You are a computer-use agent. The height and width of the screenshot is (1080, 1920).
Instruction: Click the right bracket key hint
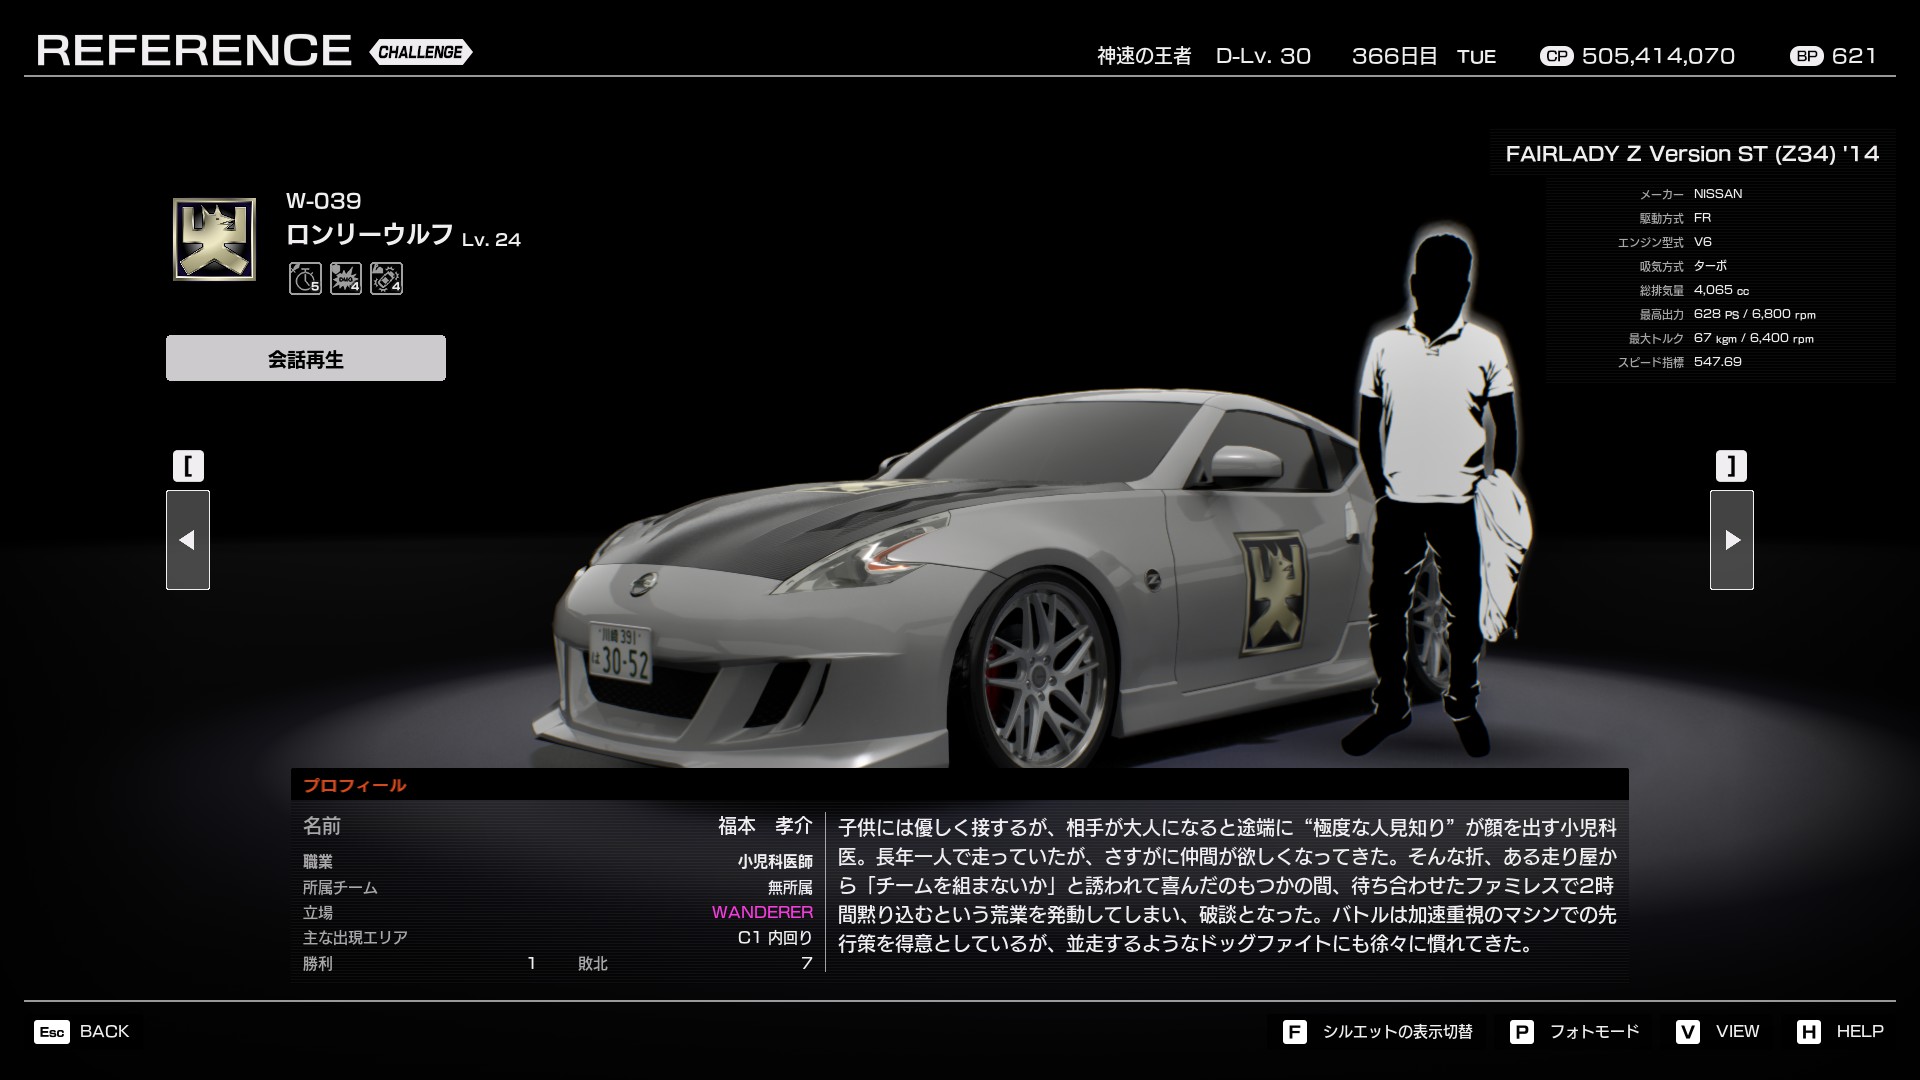1731,466
